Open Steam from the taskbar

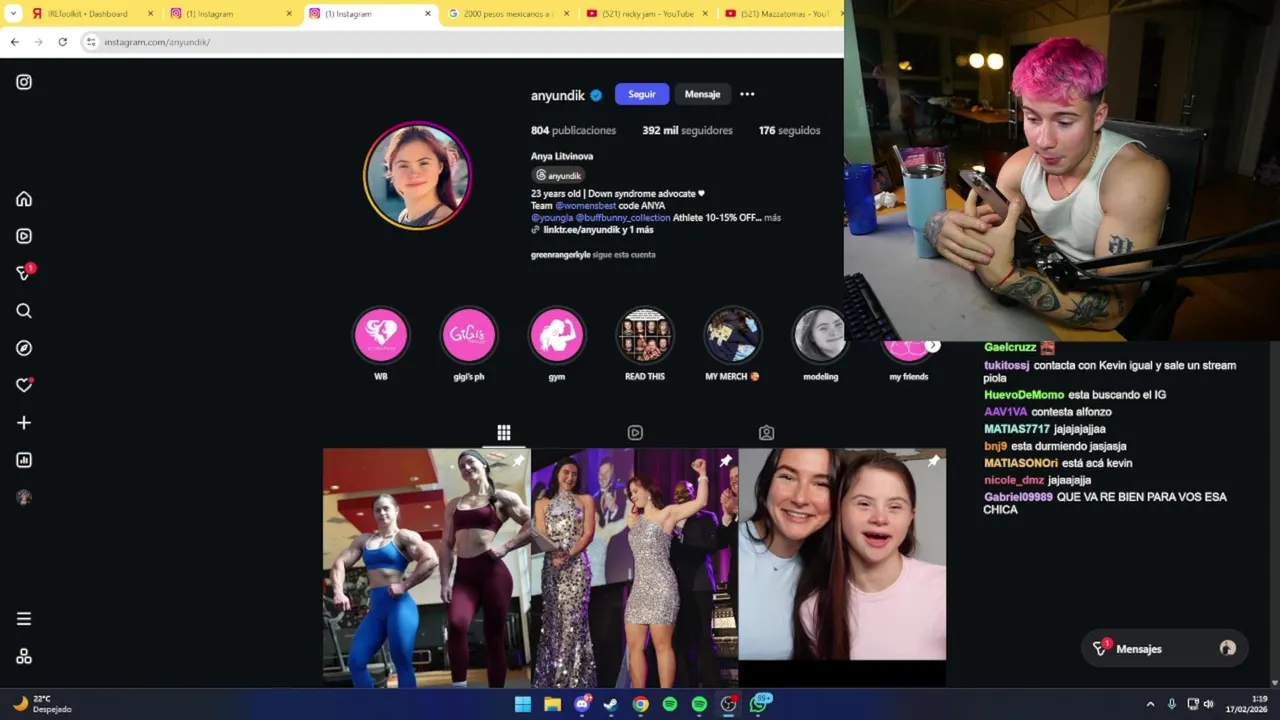[611, 704]
